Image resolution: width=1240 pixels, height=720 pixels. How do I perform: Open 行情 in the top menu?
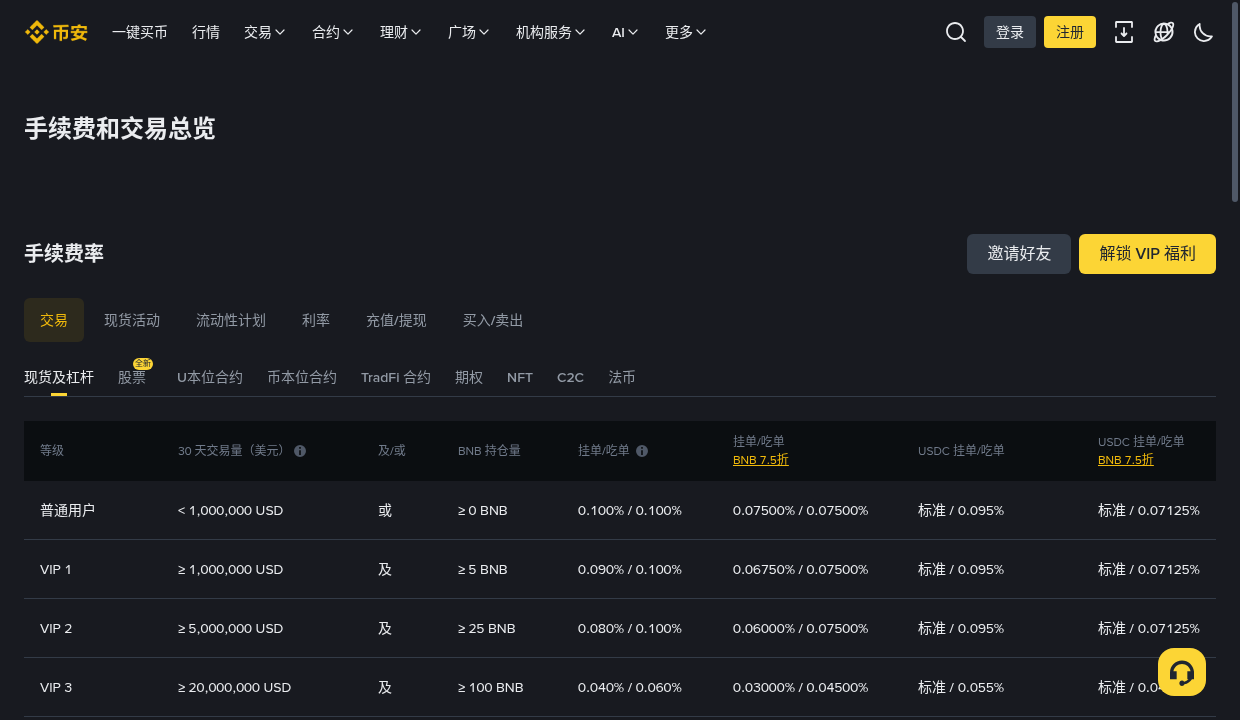[x=206, y=32]
